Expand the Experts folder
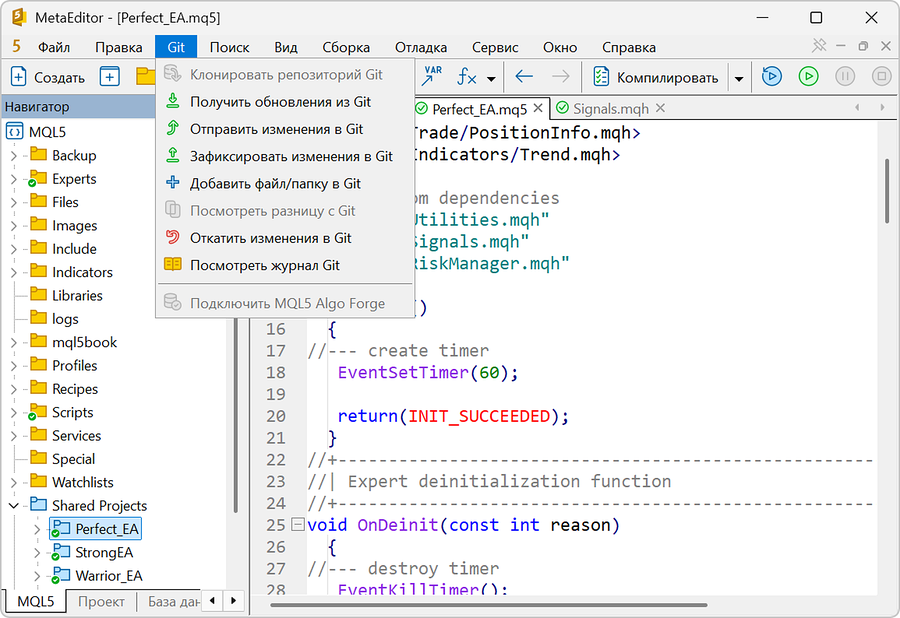The image size is (900, 618). (x=13, y=179)
